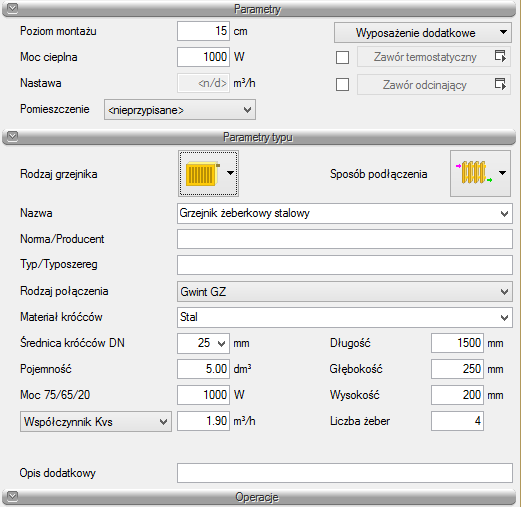Click the Zawór termostatyczny button
The image size is (521, 507).
pyautogui.click(x=425, y=57)
